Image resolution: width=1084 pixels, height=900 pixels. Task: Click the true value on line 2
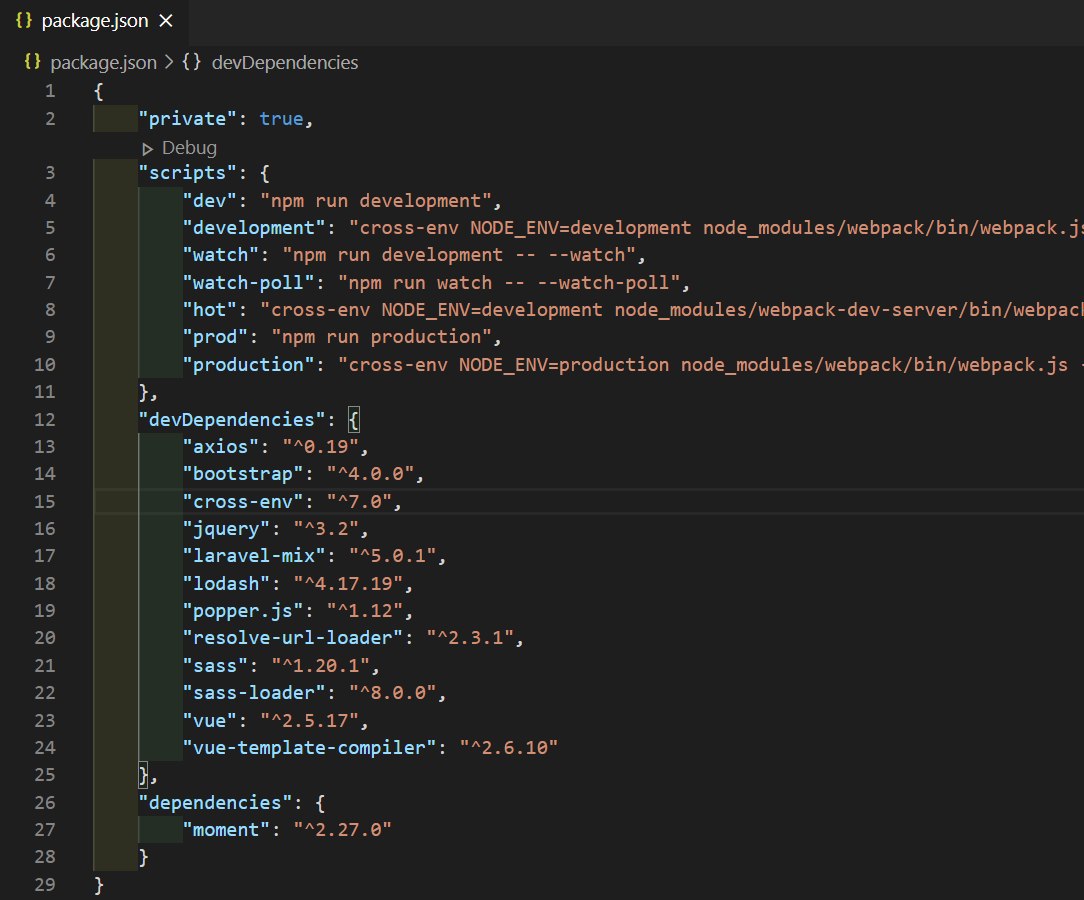pyautogui.click(x=281, y=119)
